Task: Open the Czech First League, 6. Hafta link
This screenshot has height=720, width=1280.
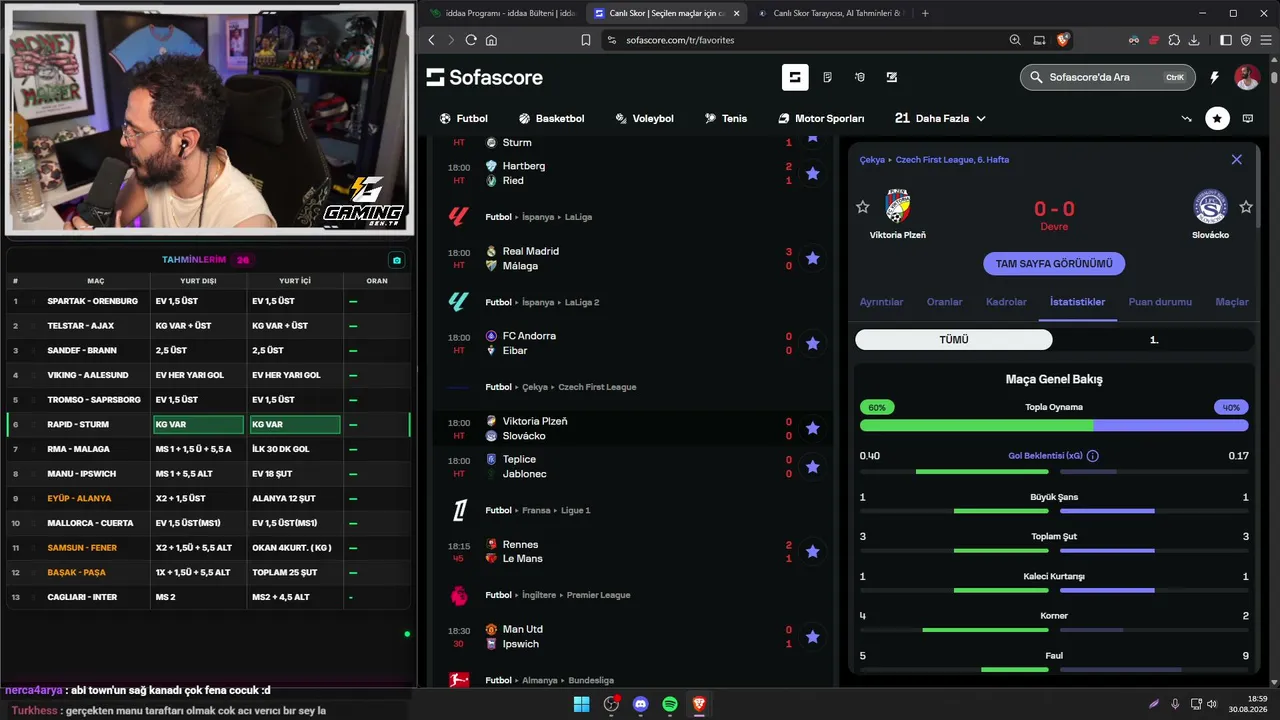Action: point(952,160)
